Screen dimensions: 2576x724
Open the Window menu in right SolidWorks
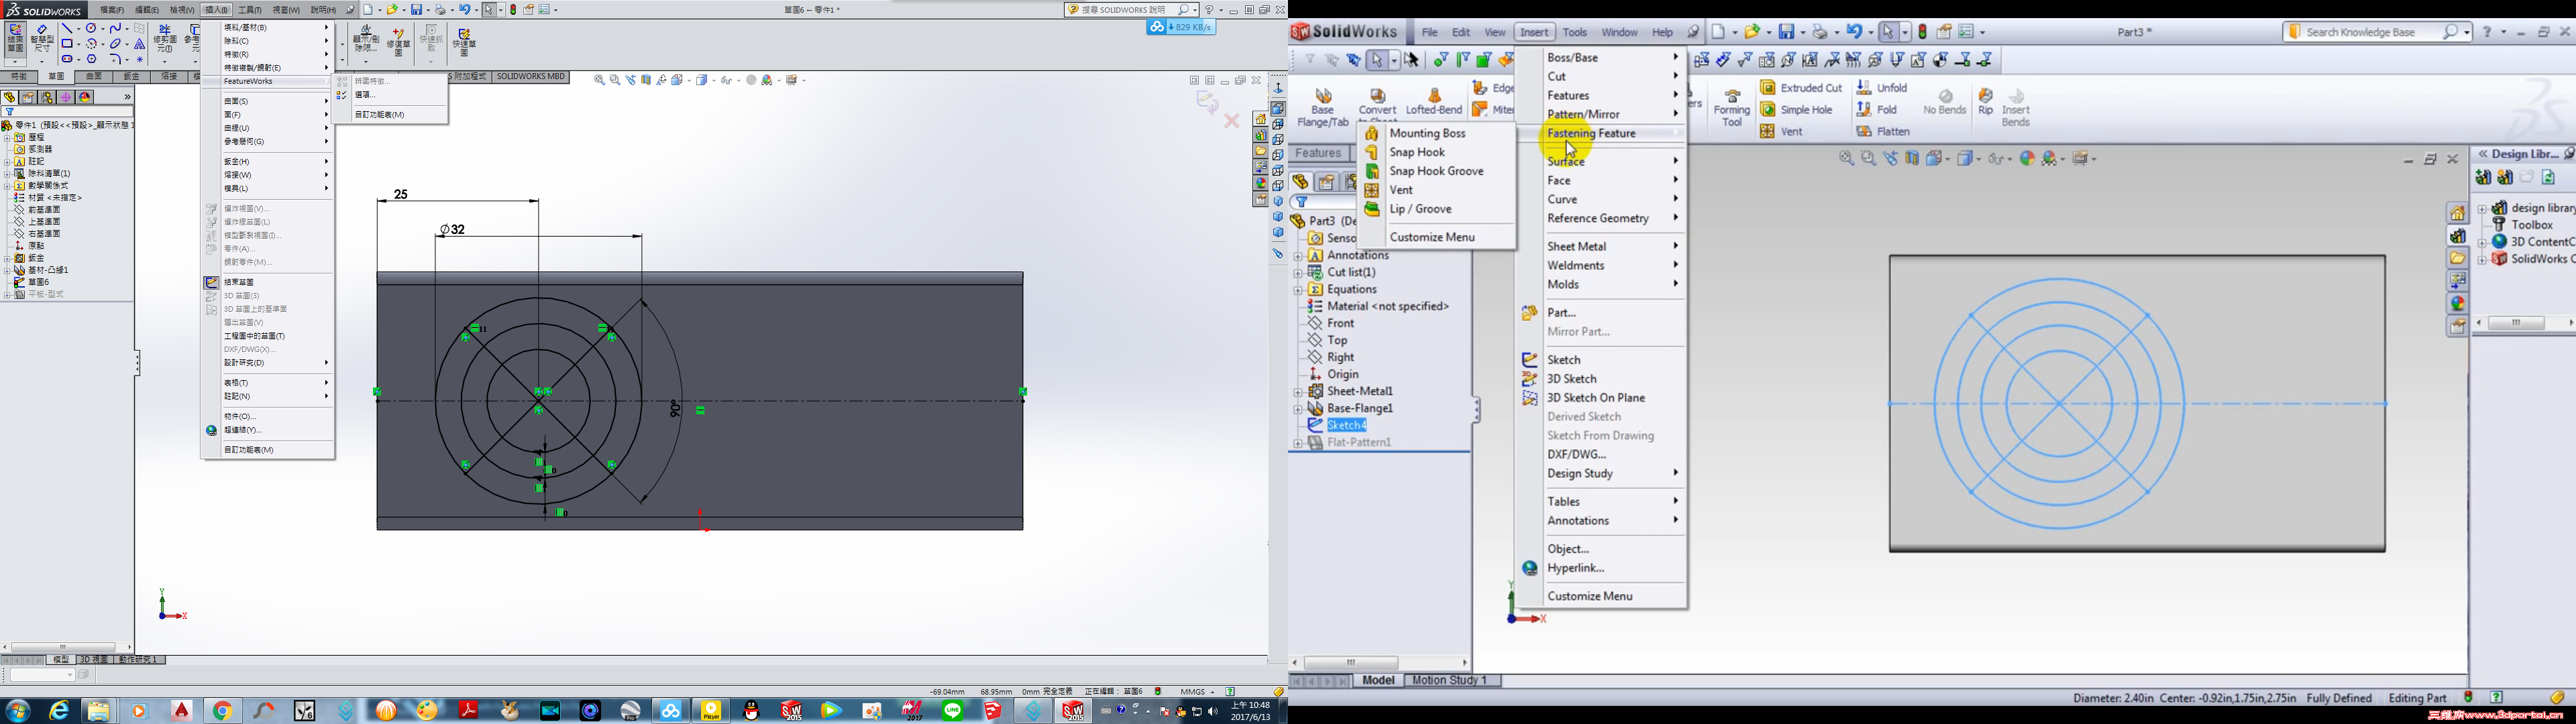pyautogui.click(x=1619, y=32)
